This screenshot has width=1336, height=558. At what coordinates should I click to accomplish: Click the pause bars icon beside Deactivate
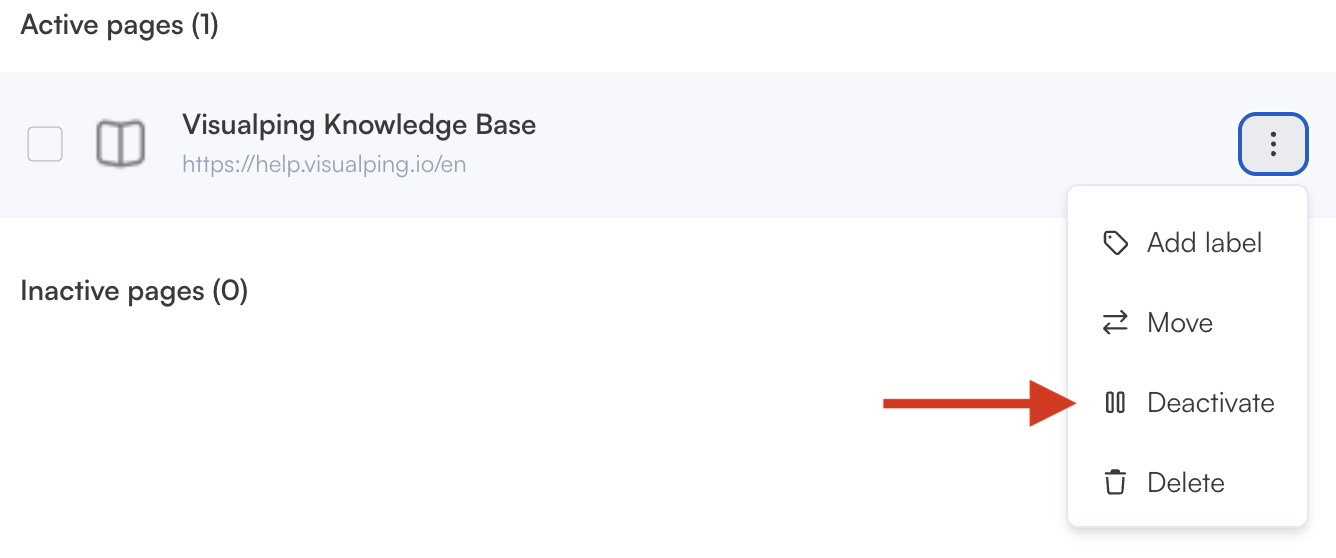pyautogui.click(x=1115, y=403)
